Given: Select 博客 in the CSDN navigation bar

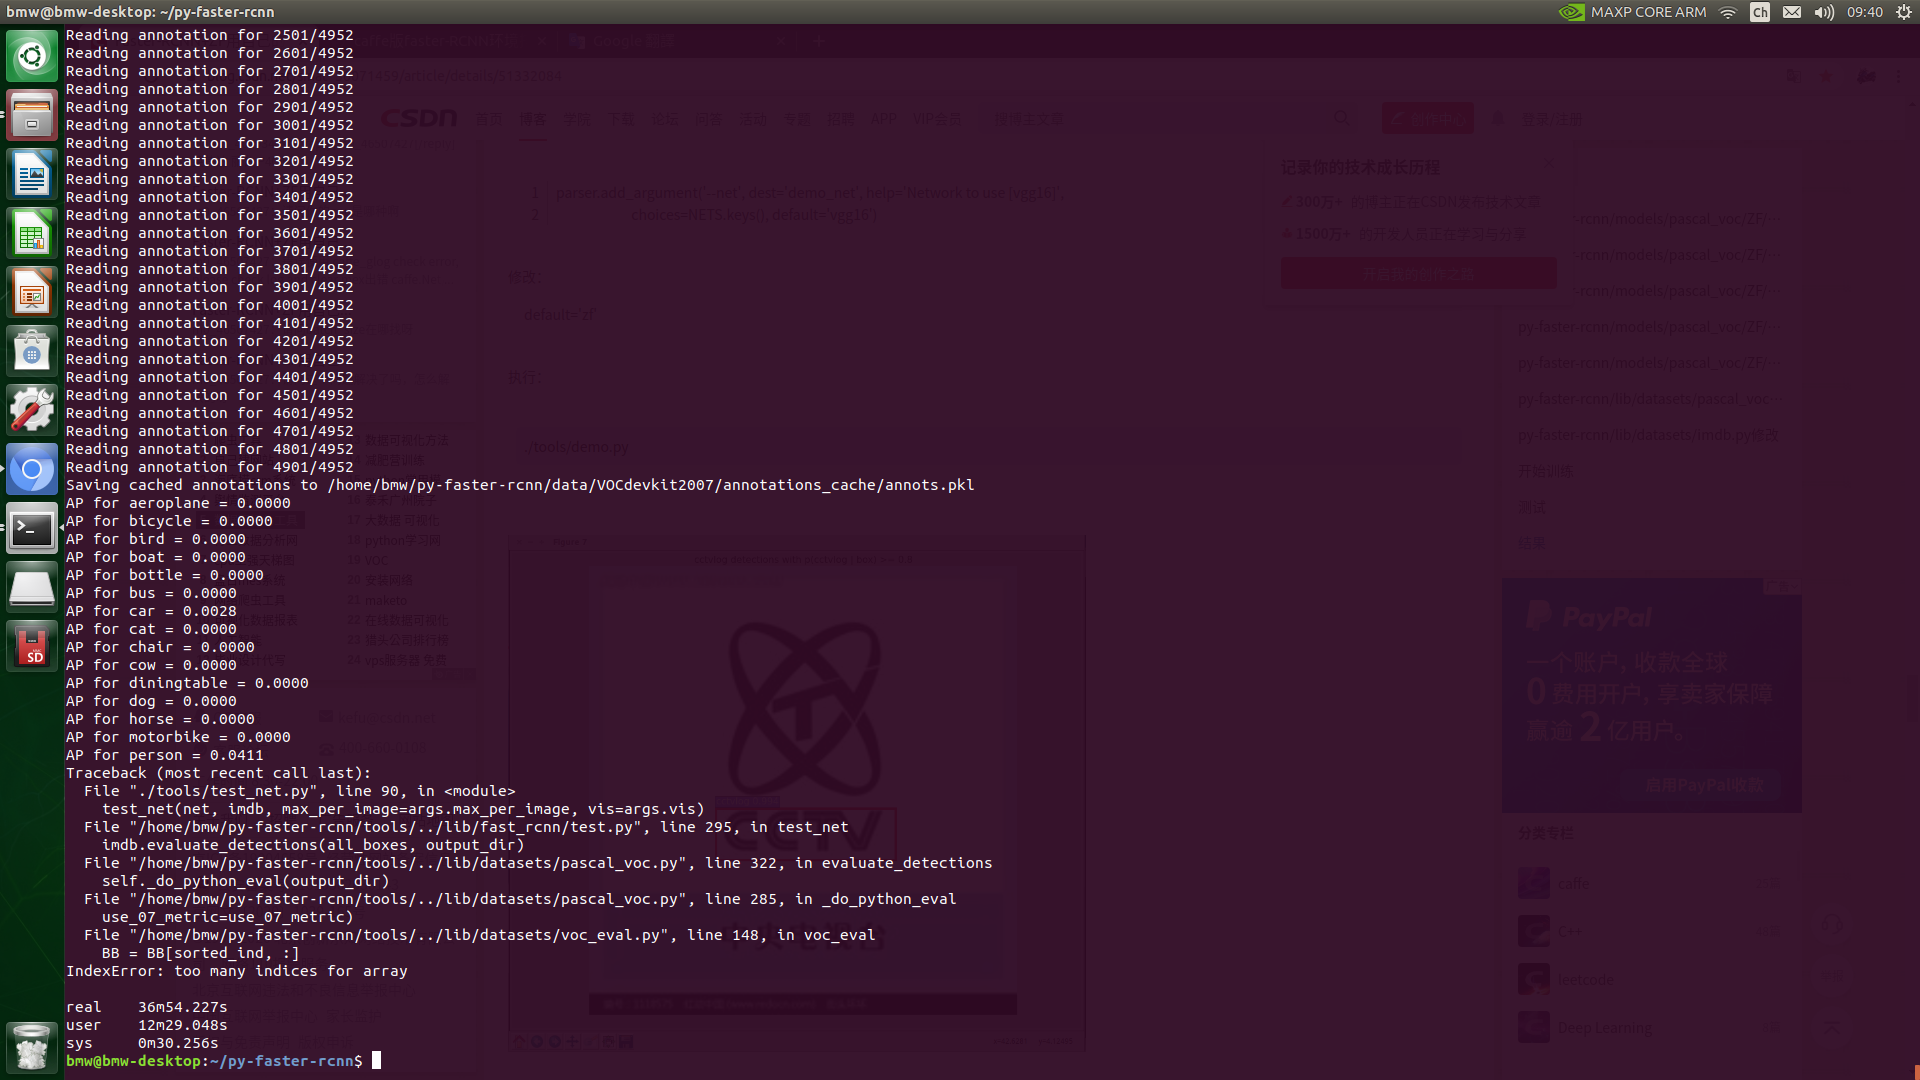Looking at the screenshot, I should pos(534,118).
